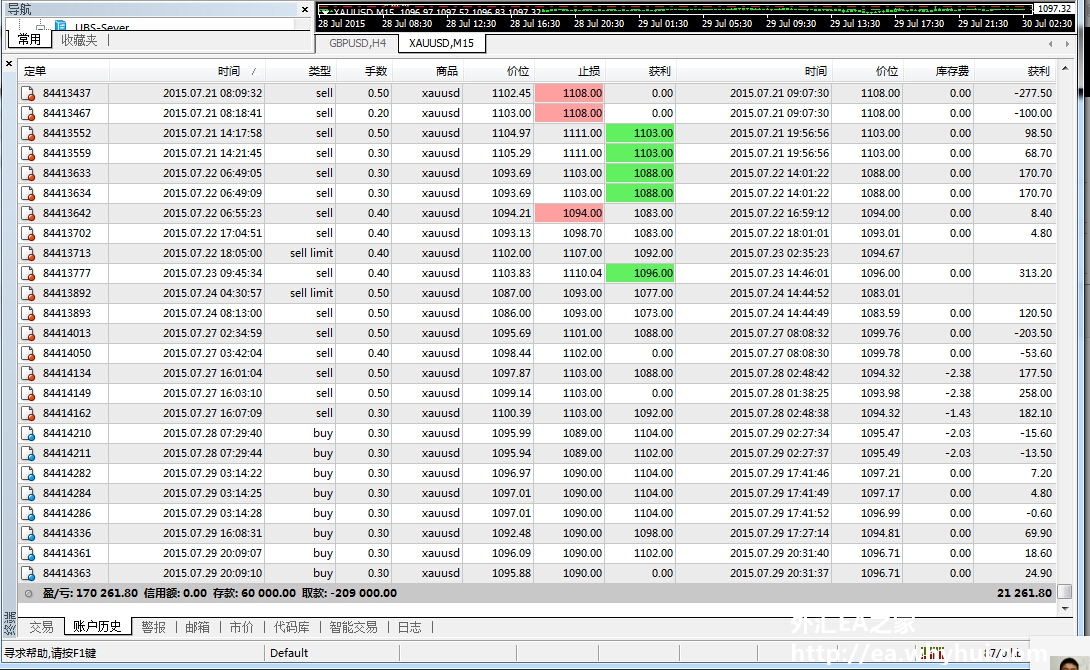
Task: Click order icon for ticket 84413642
Action: click(28, 213)
